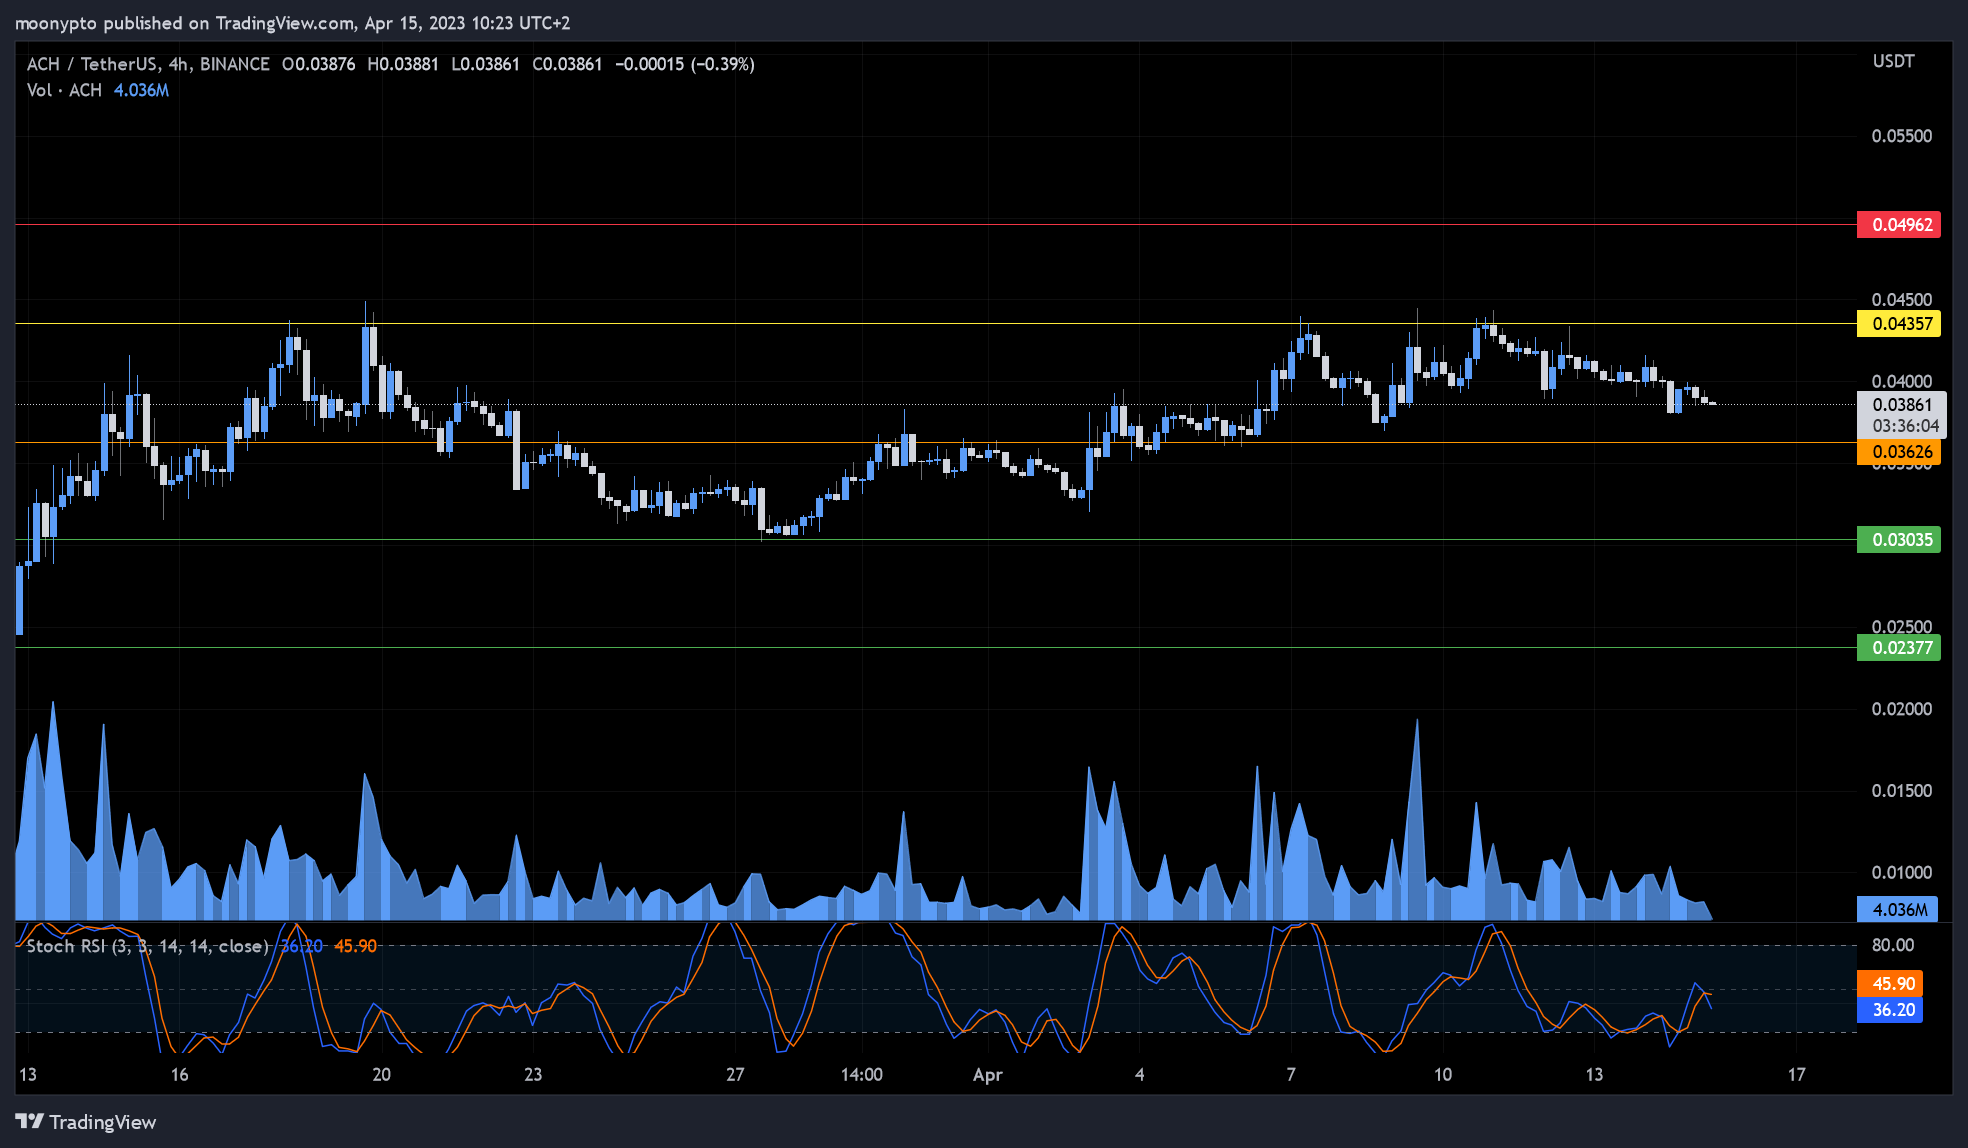
Task: Click the 7 date on time axis
Action: point(1291,1075)
